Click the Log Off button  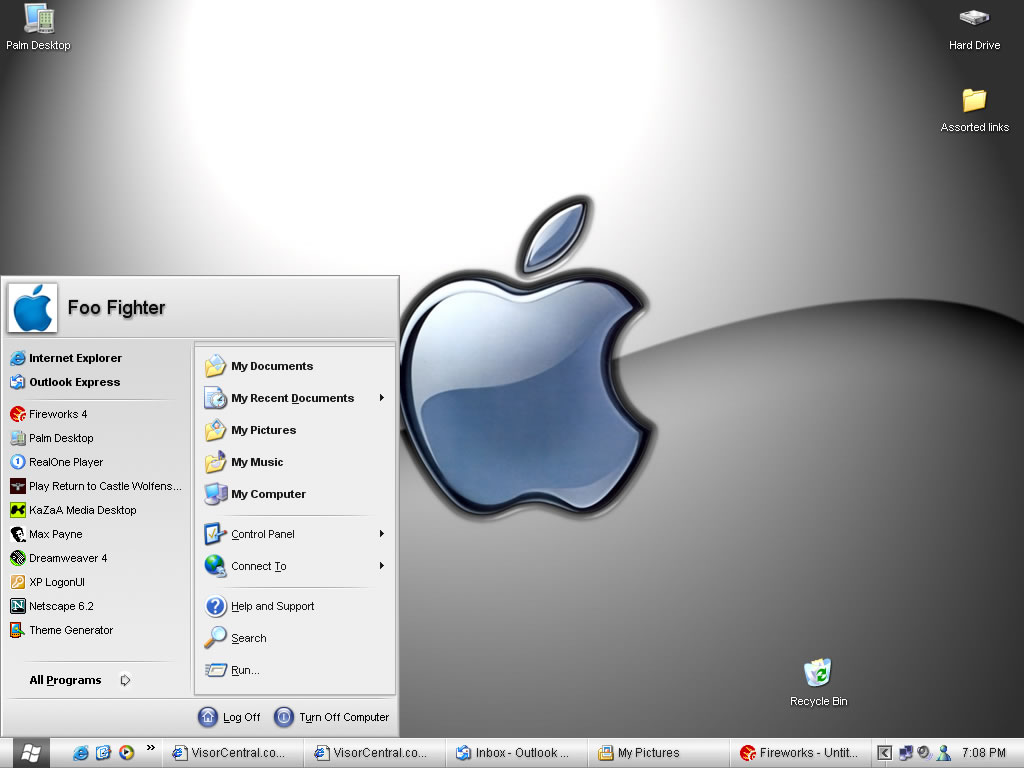click(x=230, y=717)
